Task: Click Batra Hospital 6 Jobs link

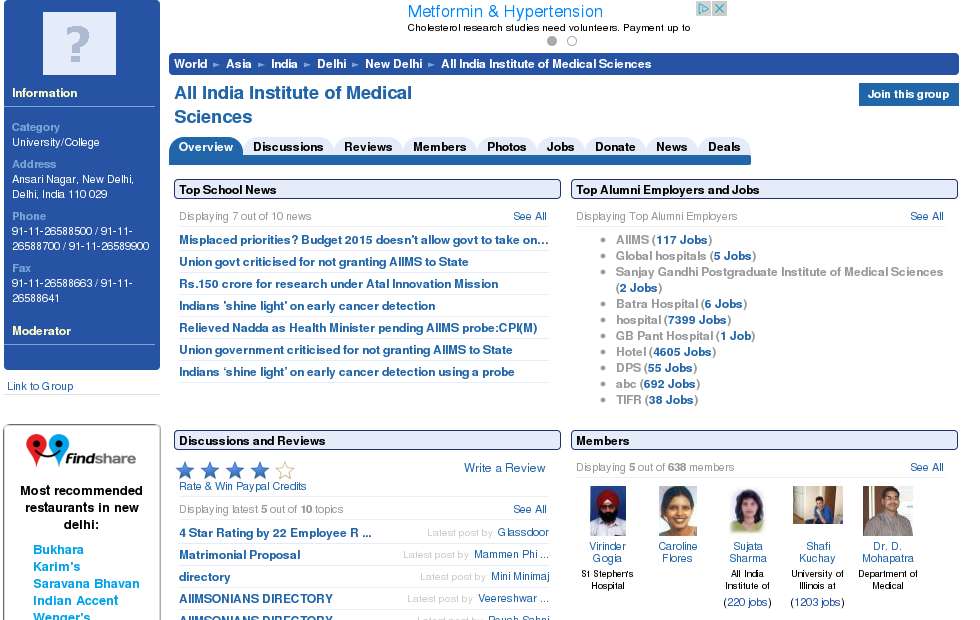Action: click(x=723, y=304)
